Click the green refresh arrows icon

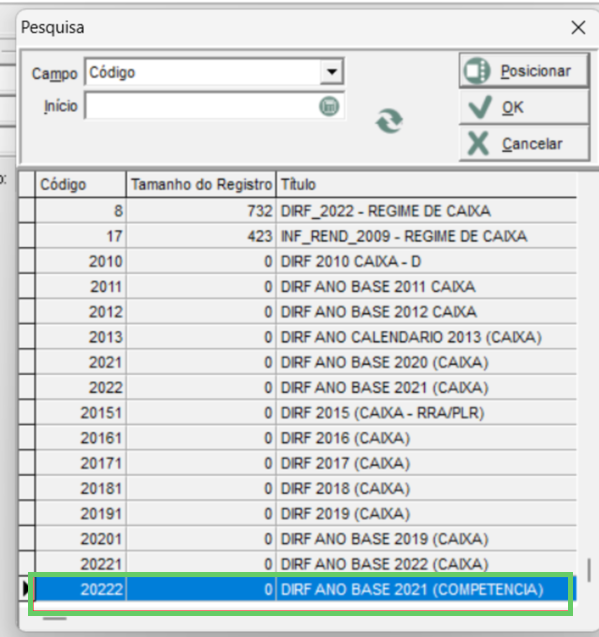coord(389,121)
